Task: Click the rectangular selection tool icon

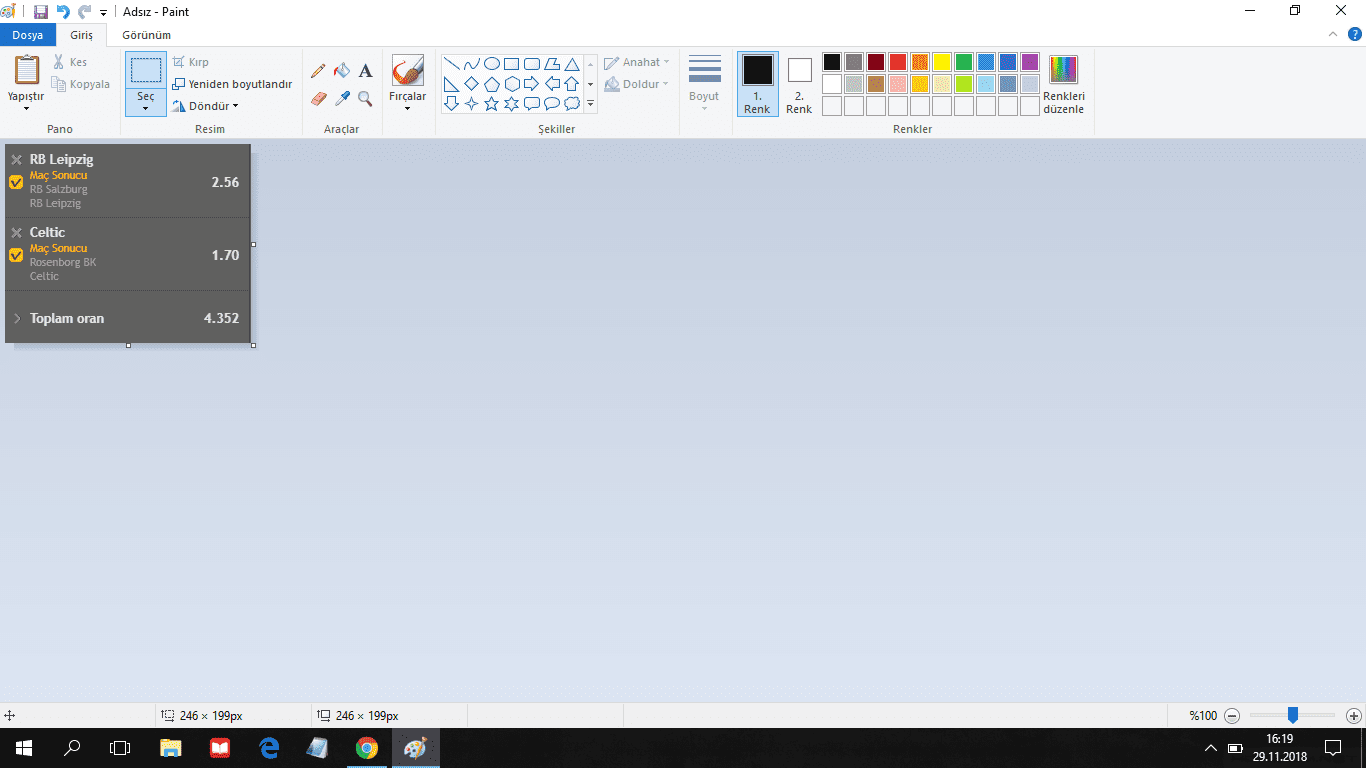Action: point(146,70)
